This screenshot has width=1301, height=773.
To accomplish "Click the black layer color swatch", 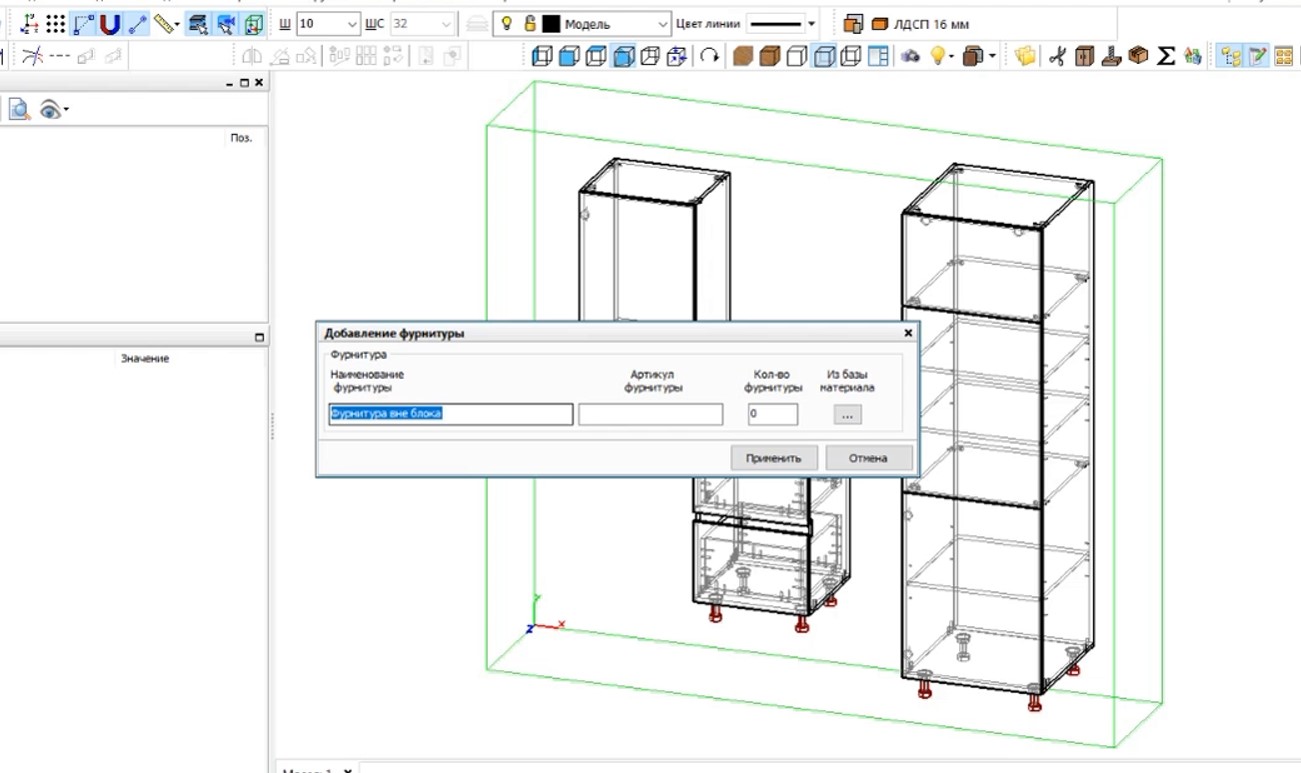I will coord(551,24).
